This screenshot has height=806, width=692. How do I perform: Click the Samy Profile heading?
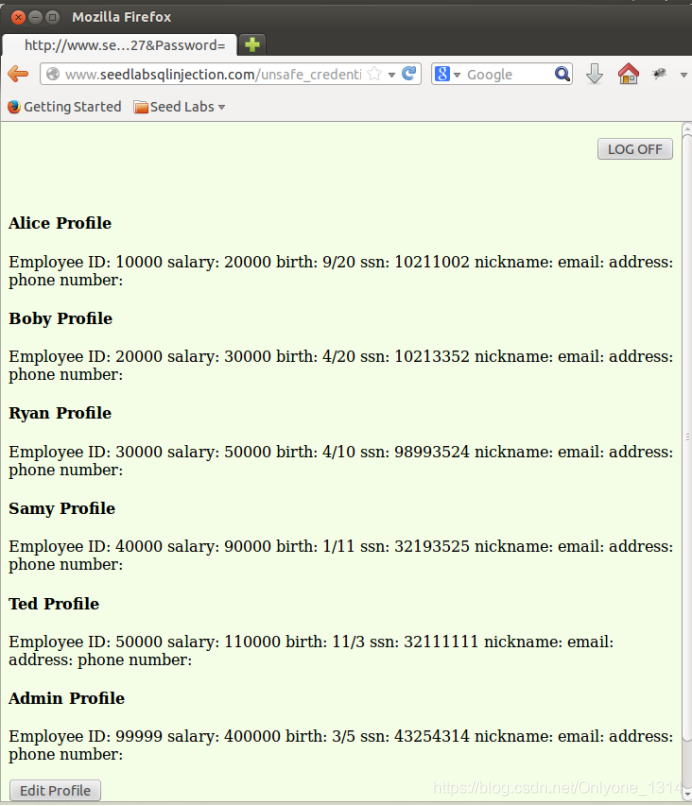point(62,508)
